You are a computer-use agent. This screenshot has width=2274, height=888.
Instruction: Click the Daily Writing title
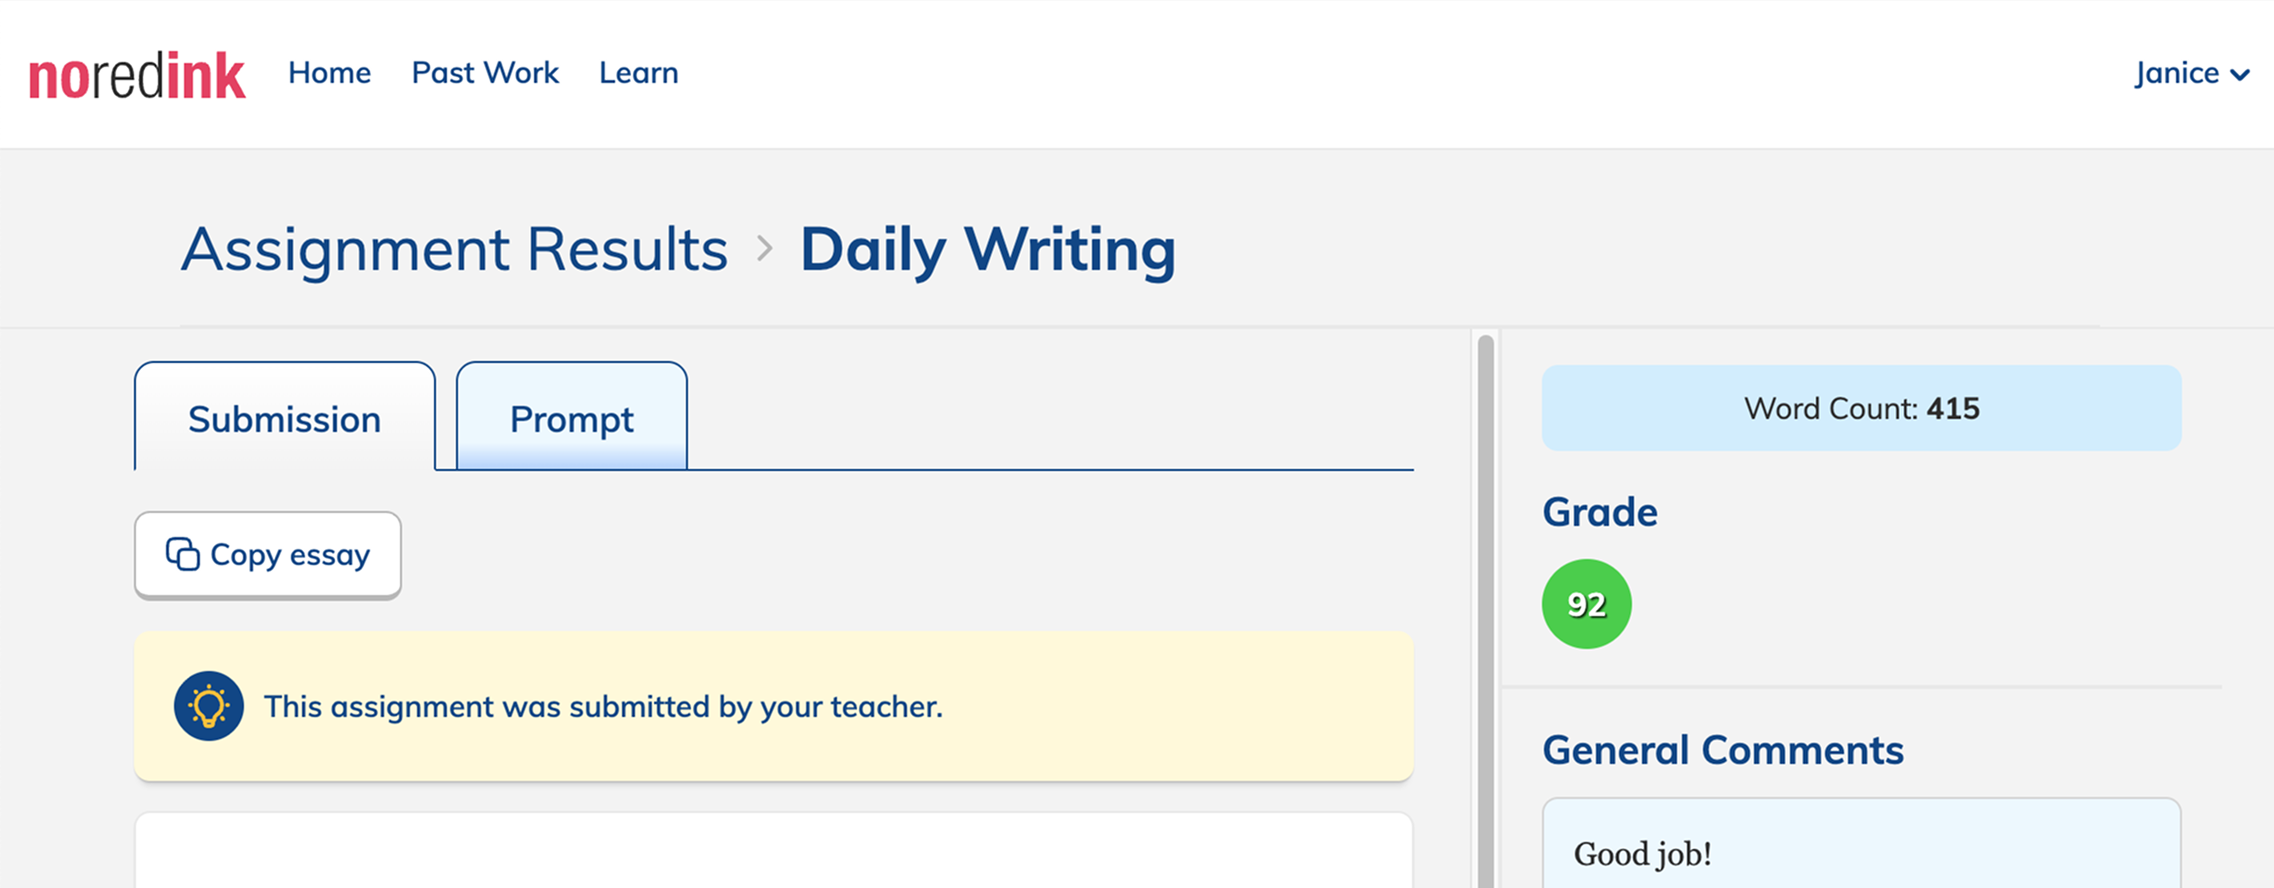point(987,249)
